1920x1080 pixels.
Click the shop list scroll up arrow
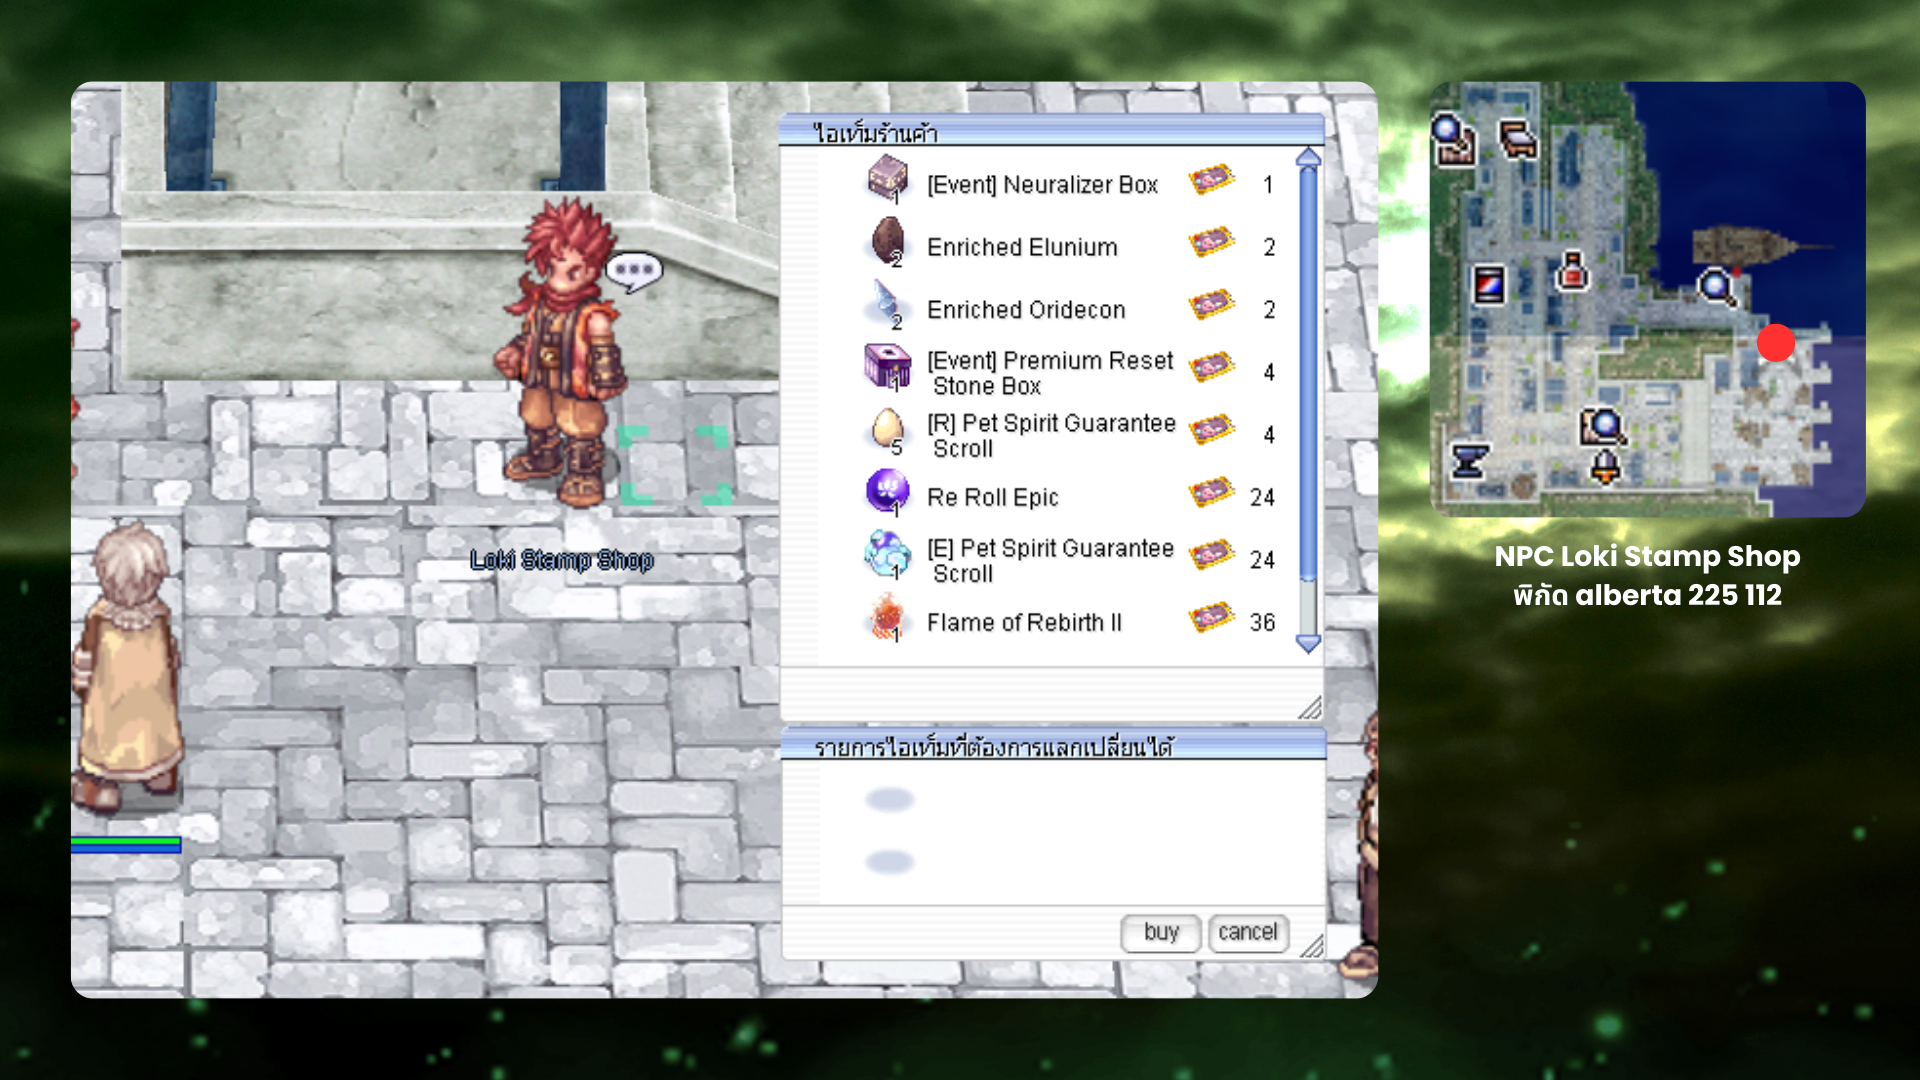coord(1308,157)
